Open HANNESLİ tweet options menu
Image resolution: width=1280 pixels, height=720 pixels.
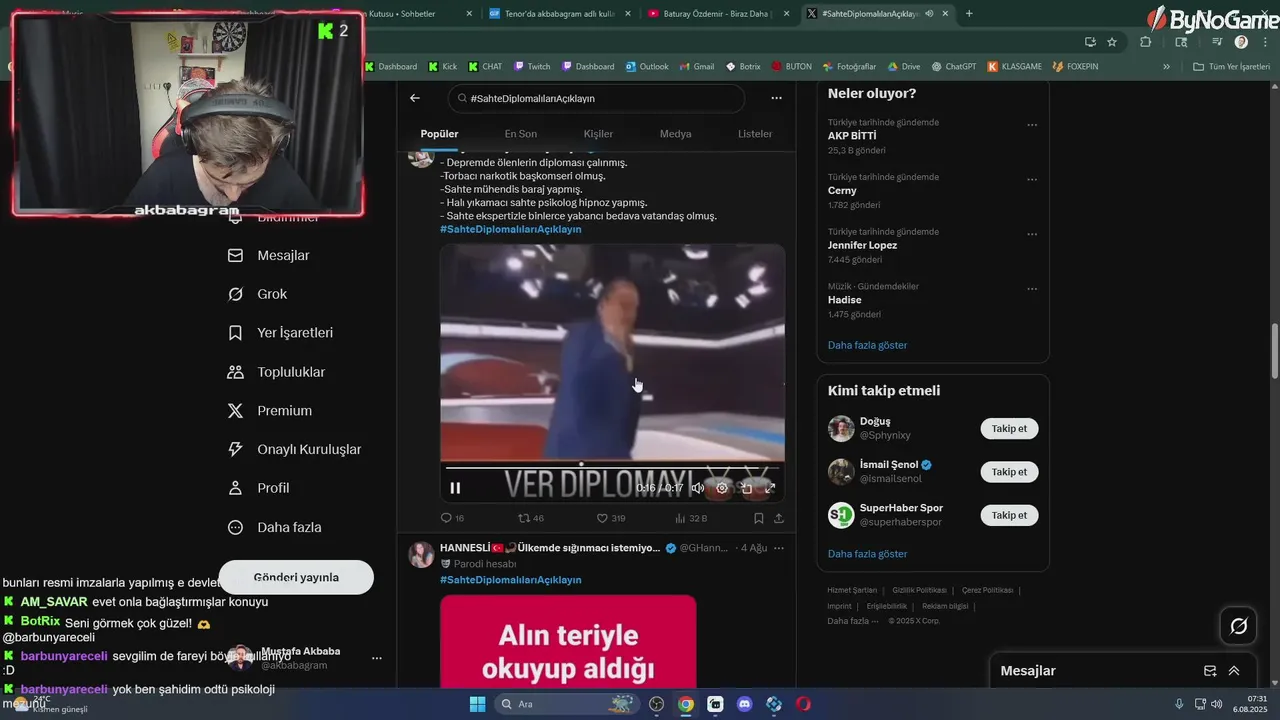pos(779,548)
